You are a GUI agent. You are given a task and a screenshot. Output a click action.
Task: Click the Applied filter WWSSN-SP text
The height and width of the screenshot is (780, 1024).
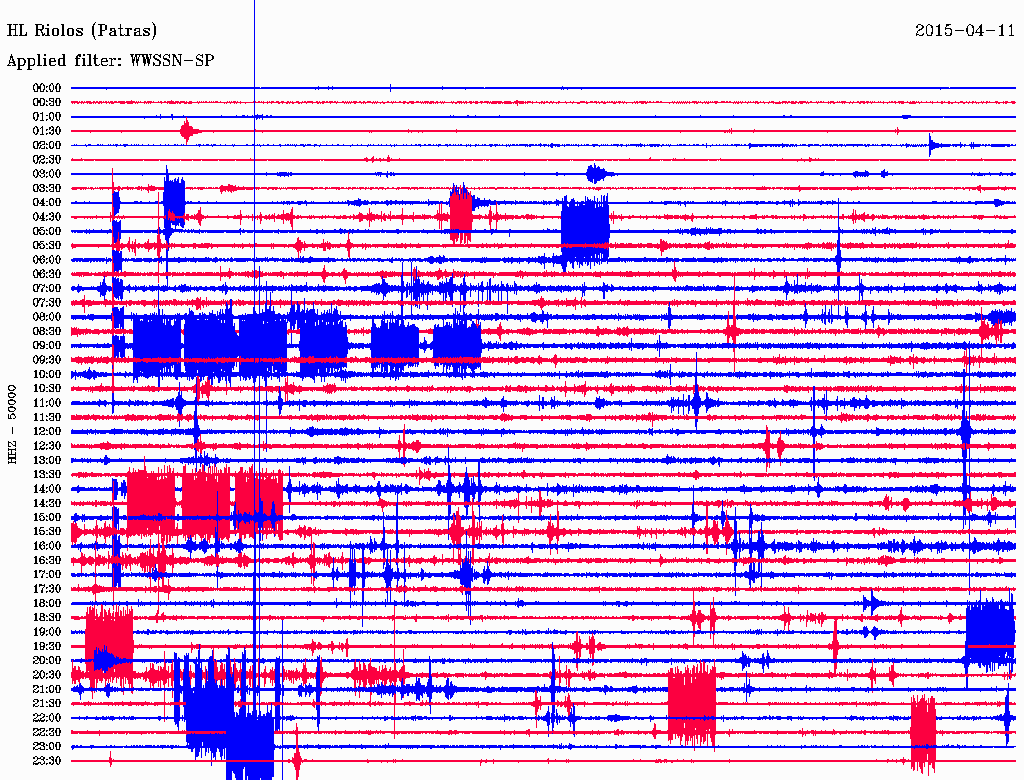coord(110,61)
